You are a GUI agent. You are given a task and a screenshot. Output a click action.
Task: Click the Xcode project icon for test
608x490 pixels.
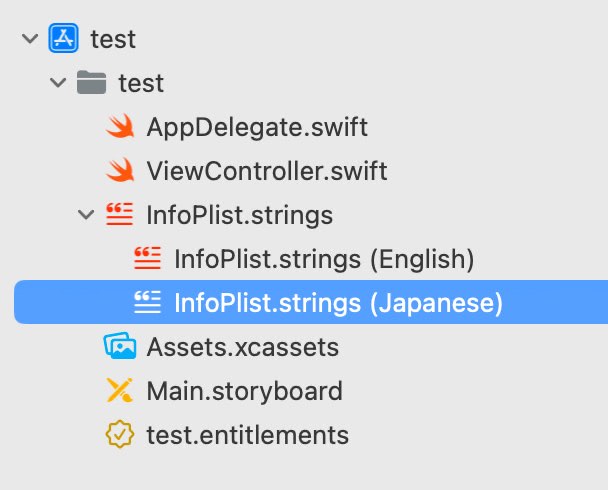[x=63, y=38]
